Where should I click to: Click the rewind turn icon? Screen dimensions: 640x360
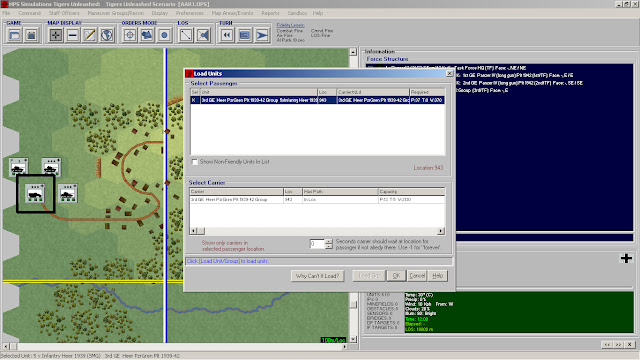pyautogui.click(x=227, y=35)
